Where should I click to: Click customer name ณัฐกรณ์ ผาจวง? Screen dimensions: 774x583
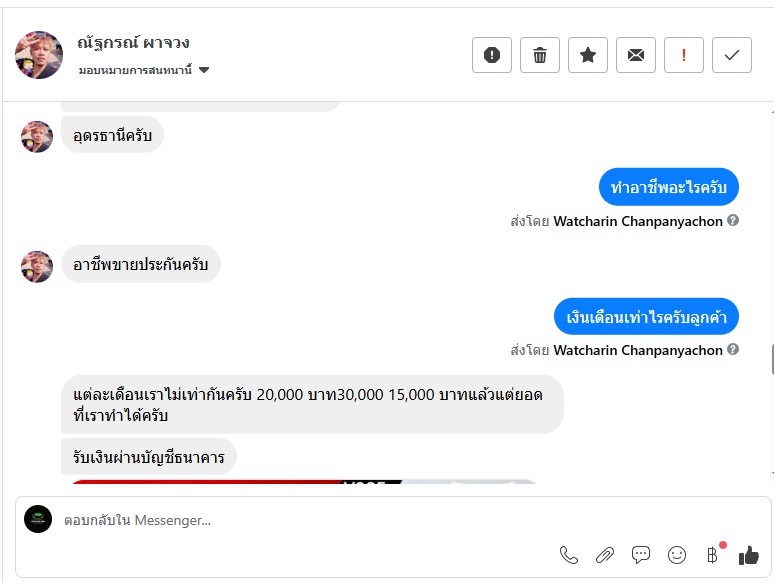click(133, 42)
